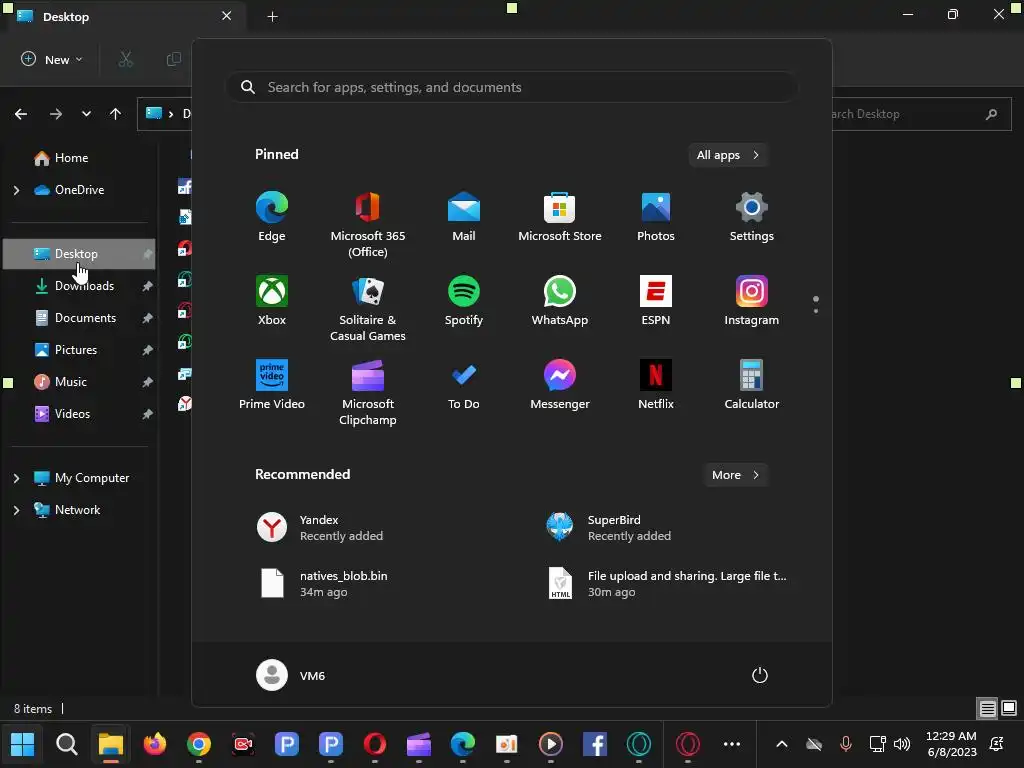Open Facebook from the taskbar

coord(595,744)
